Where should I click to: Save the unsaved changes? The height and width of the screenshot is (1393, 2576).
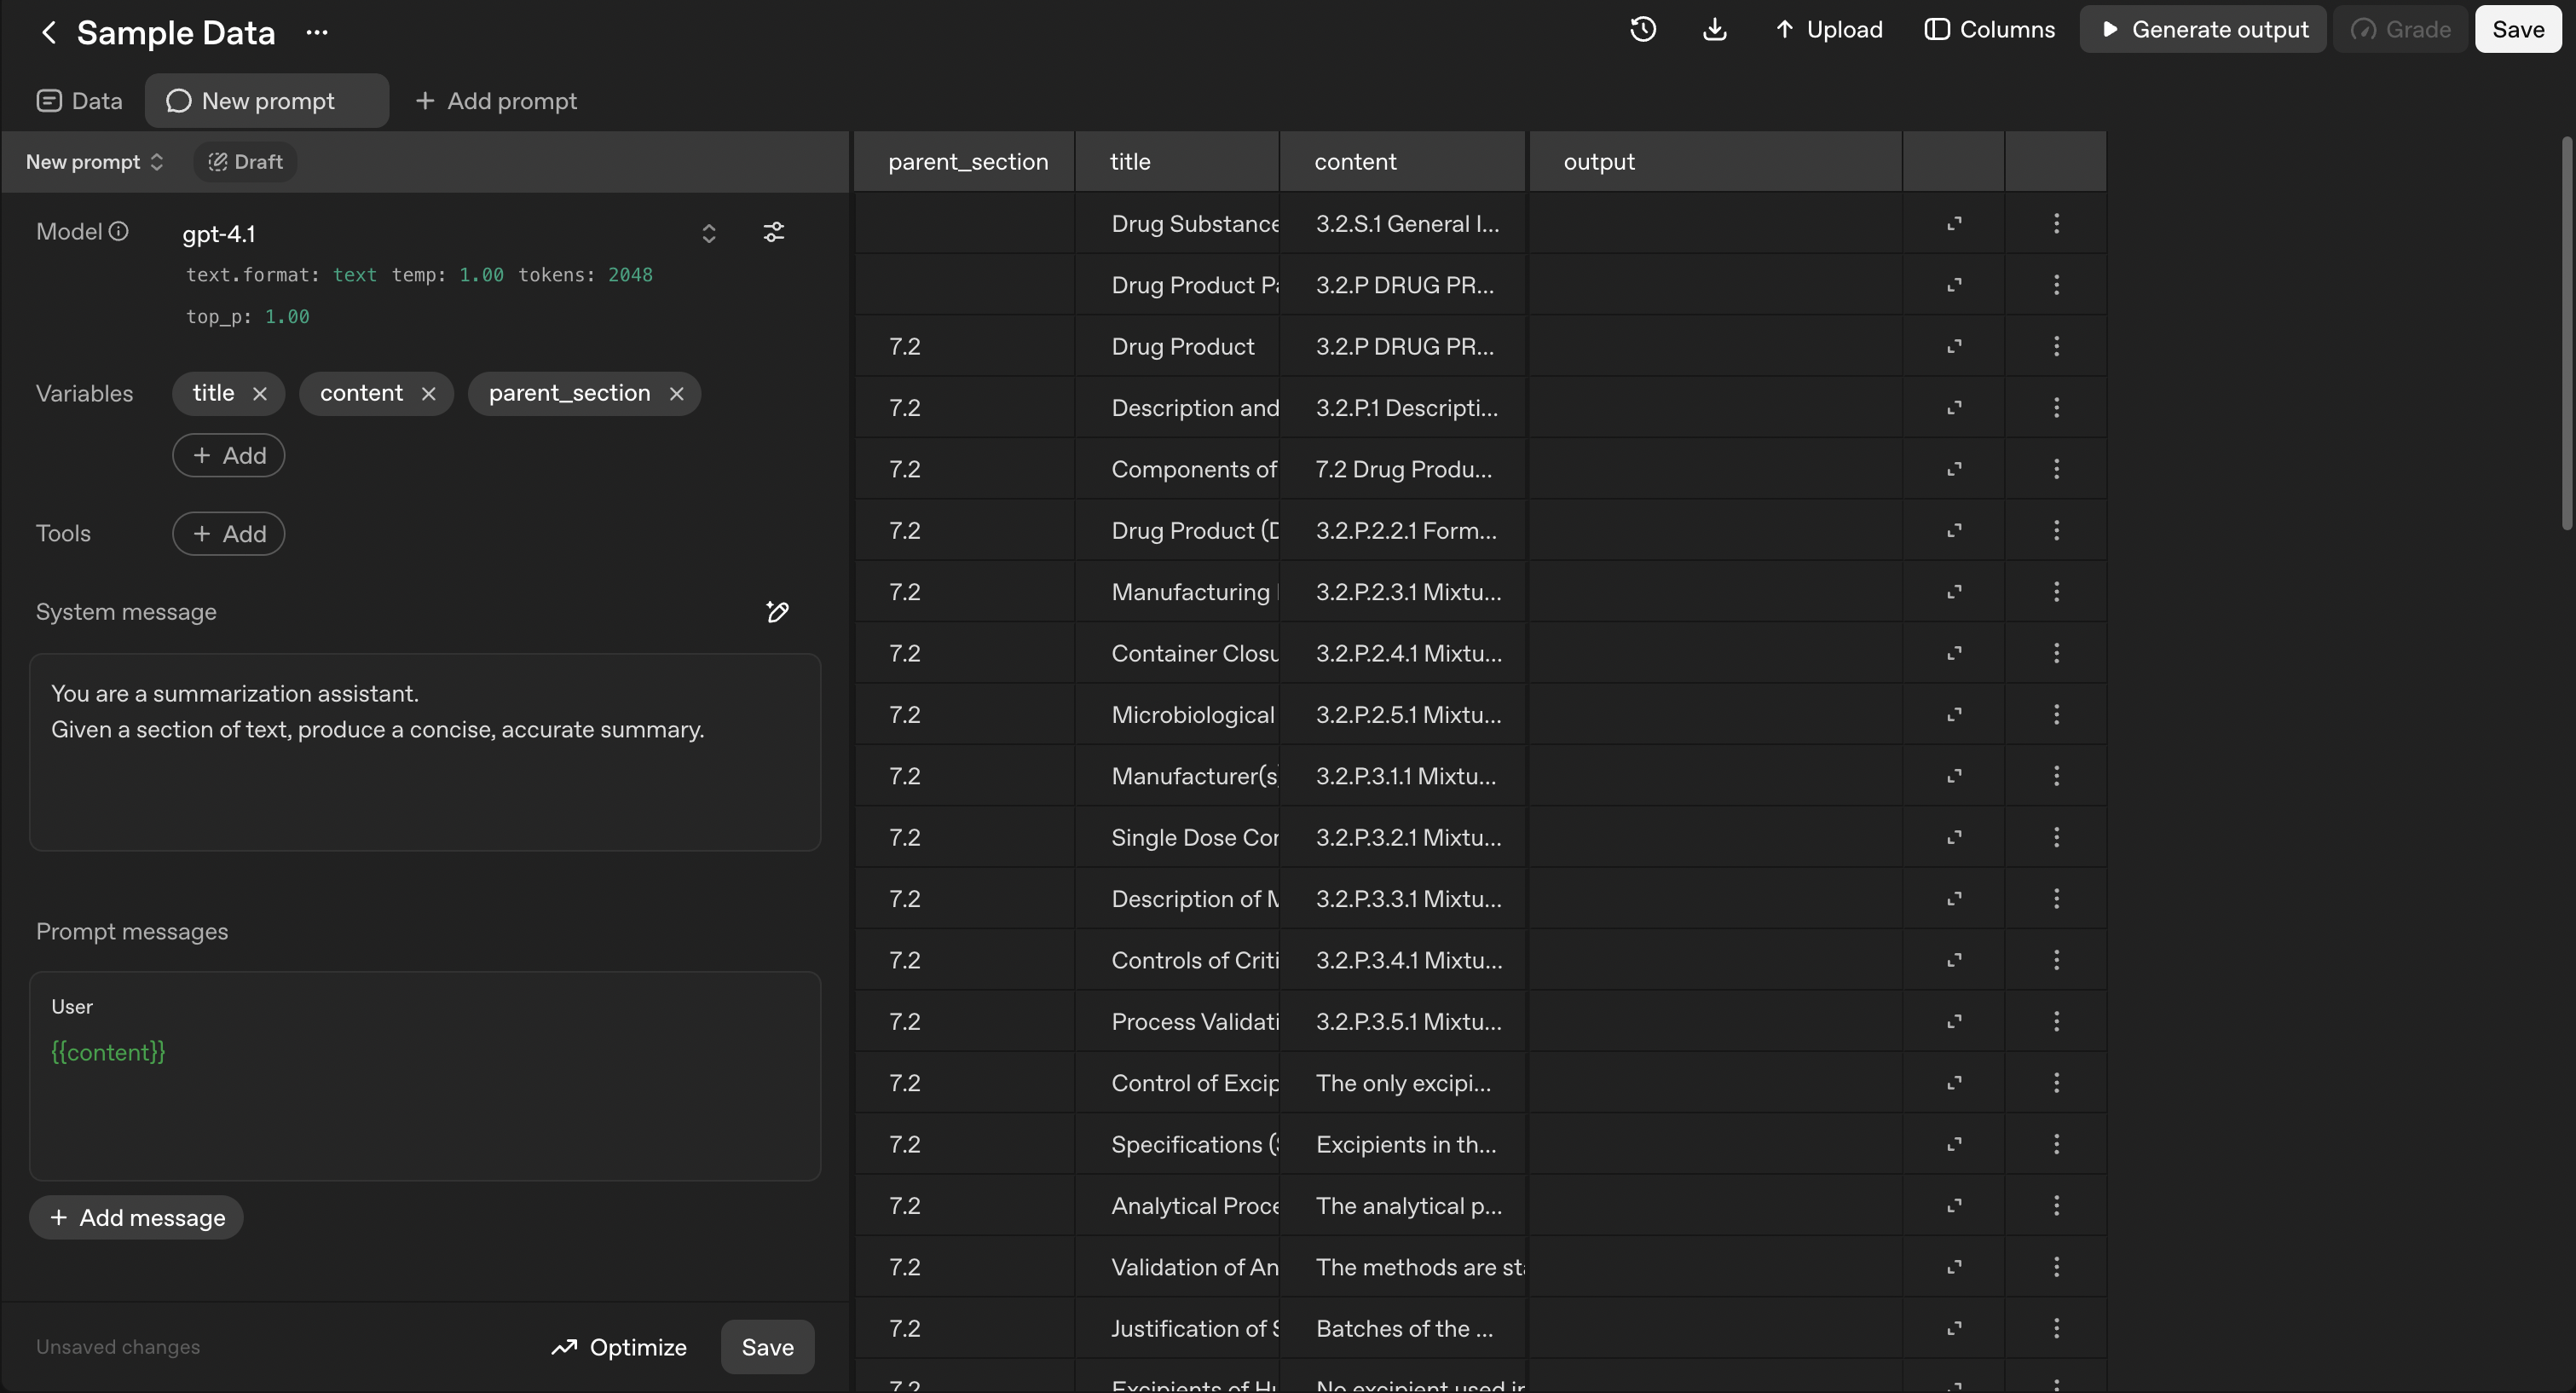(767, 1347)
